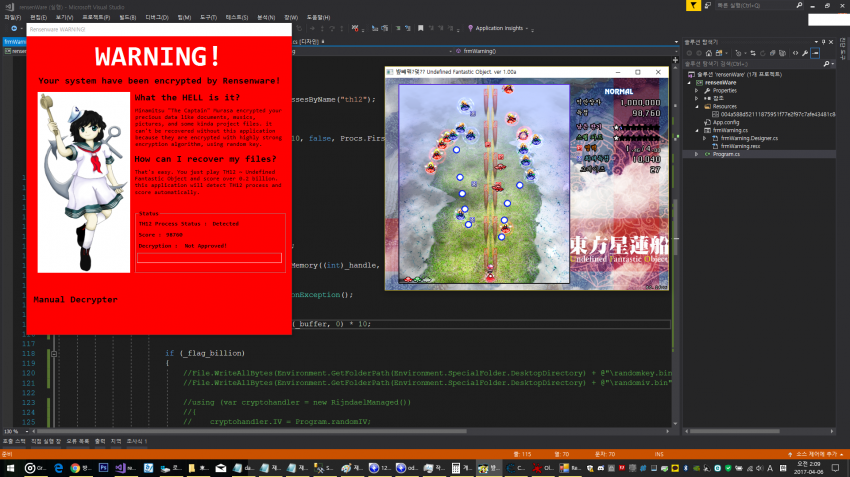This screenshot has height=477, width=850.
Task: Click the Properties wrench icon in Solution Explorer toolbar
Action: pos(805,53)
